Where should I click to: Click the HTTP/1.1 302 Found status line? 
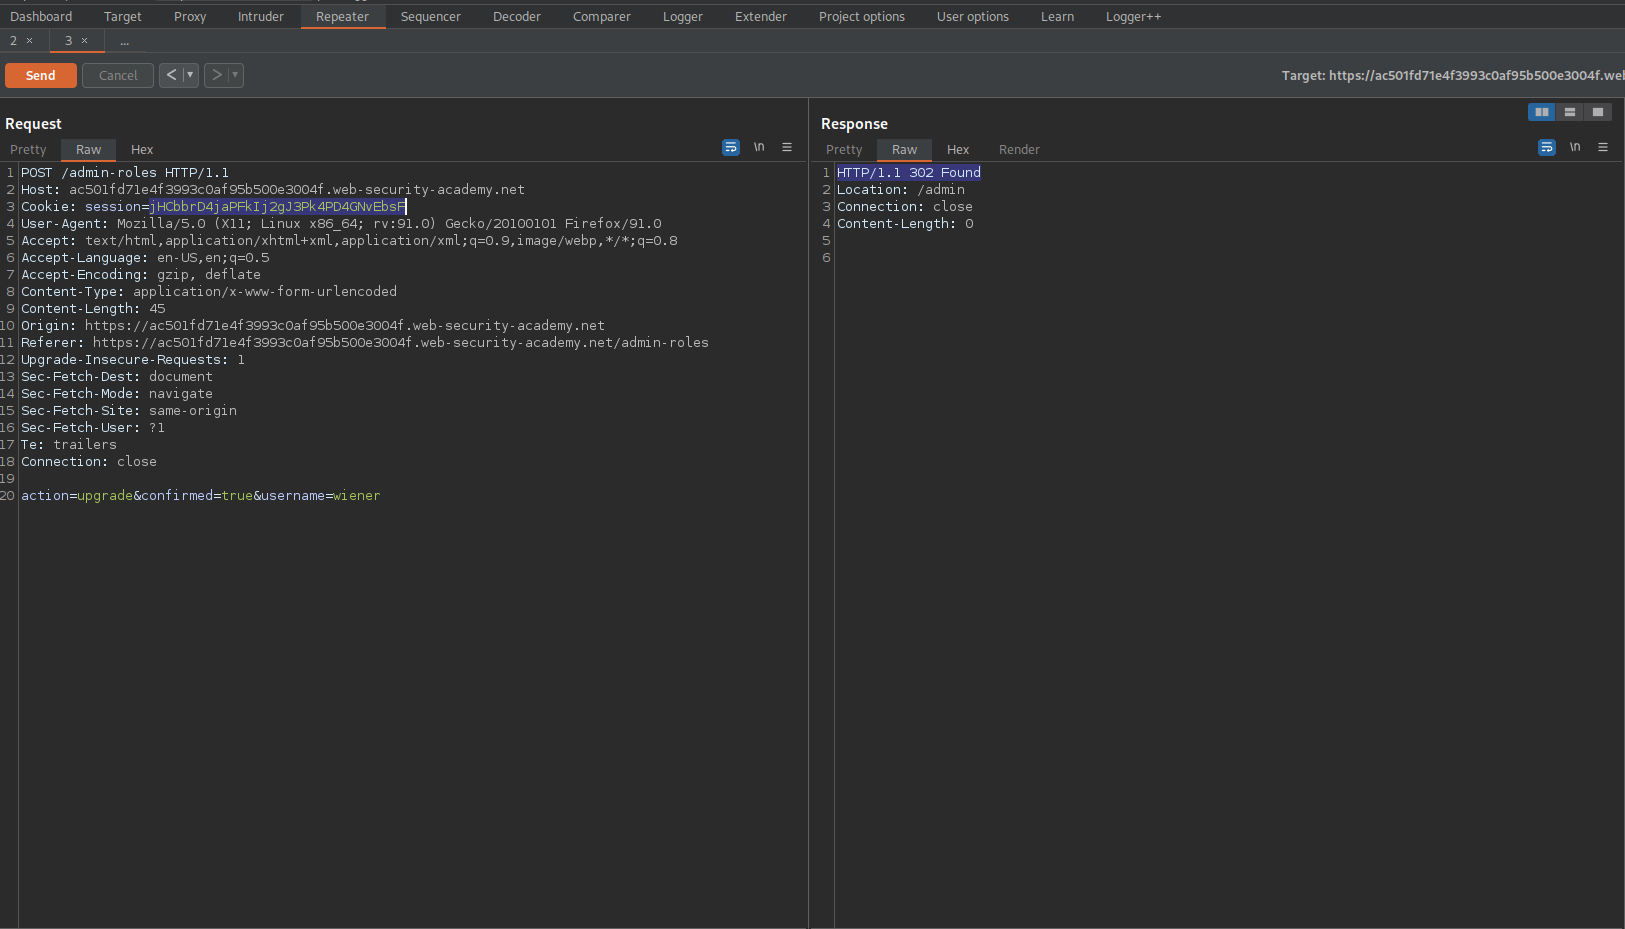click(909, 172)
